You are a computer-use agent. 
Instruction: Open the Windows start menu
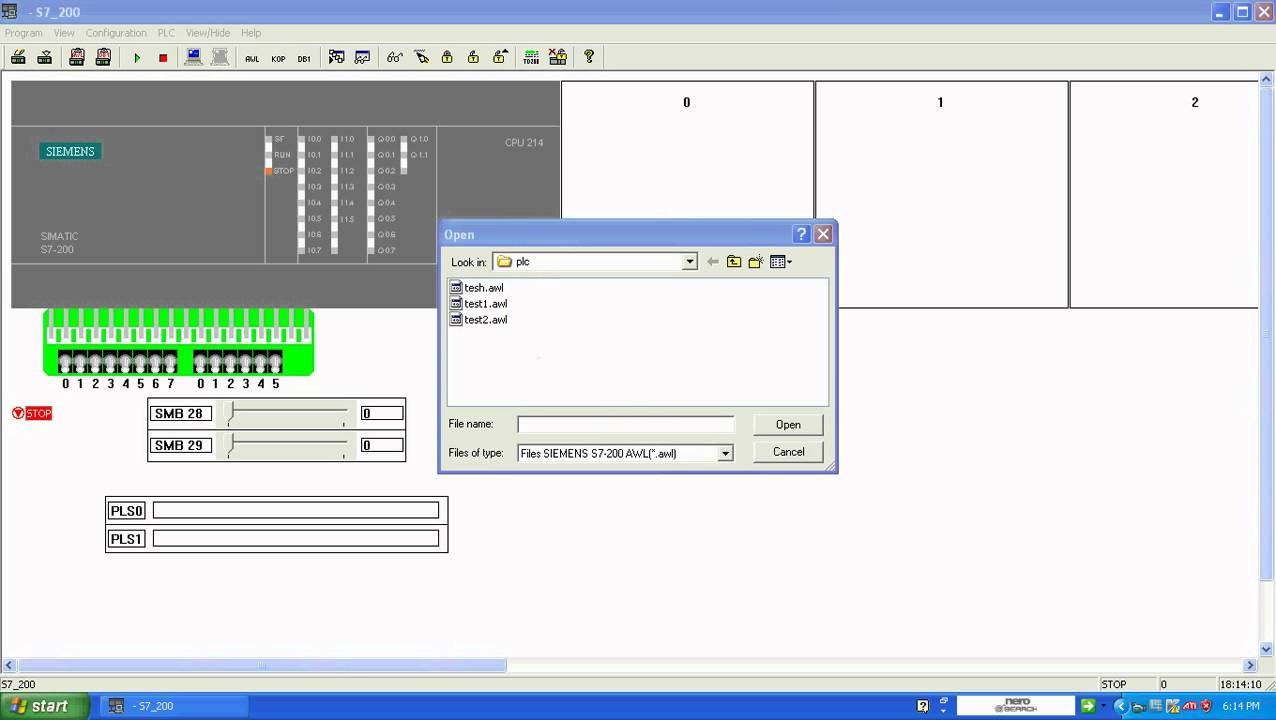pos(44,706)
